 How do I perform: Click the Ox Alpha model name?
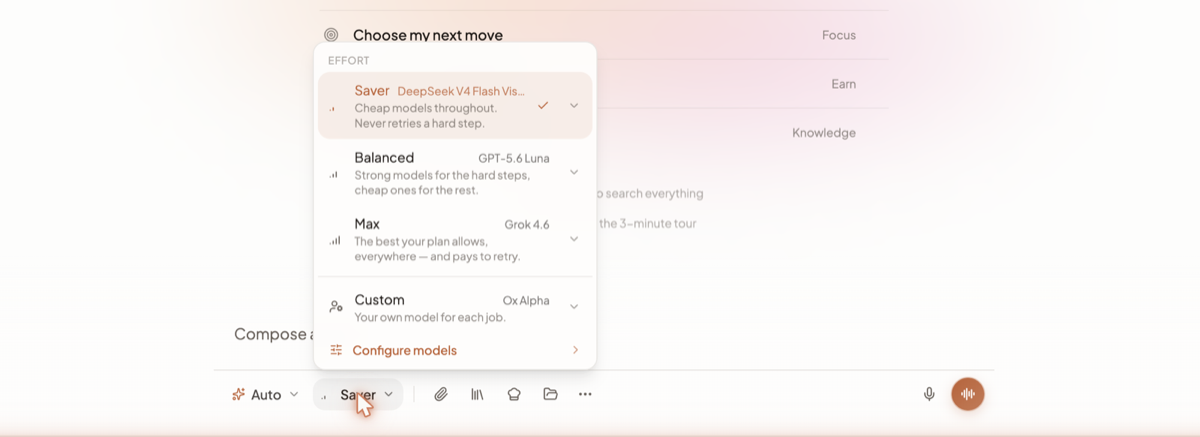(x=526, y=300)
